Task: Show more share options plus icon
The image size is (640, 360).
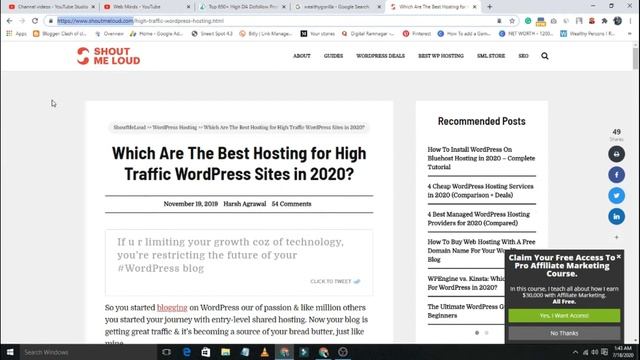Action: [616, 237]
